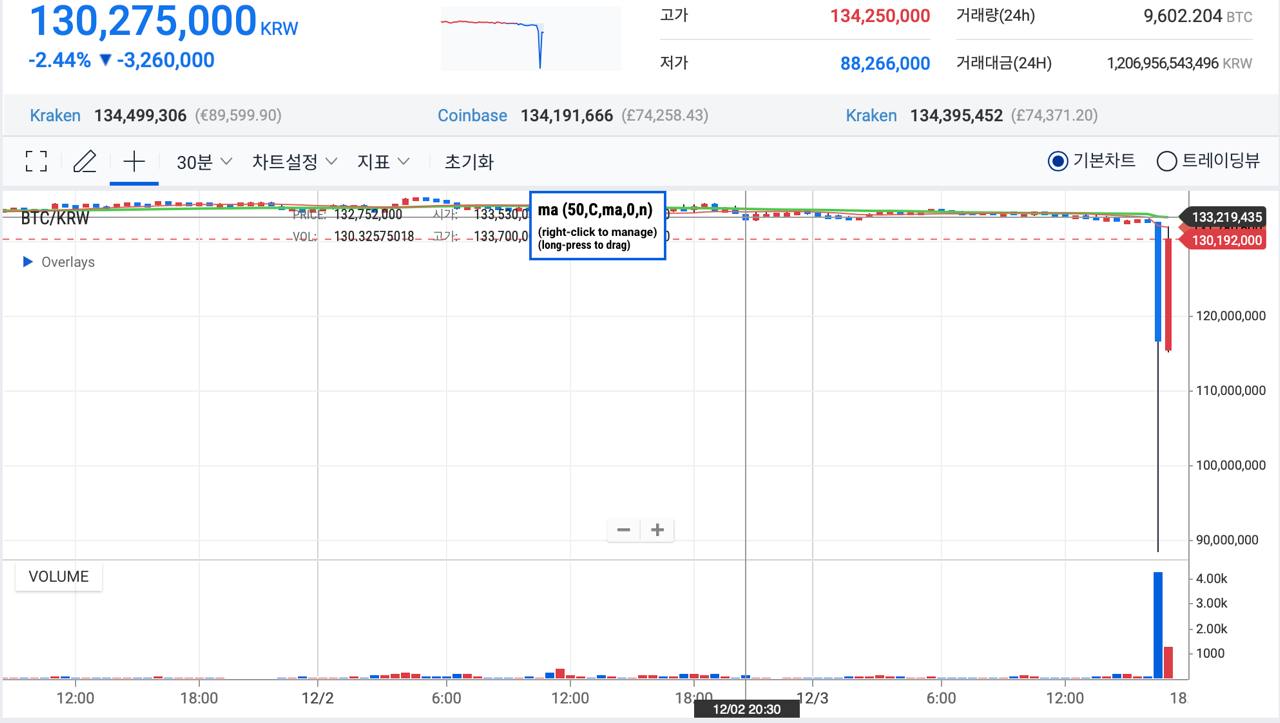Screen dimensions: 1280x723
Task: Click the BTC/KRW chart title
Action: tap(55, 218)
